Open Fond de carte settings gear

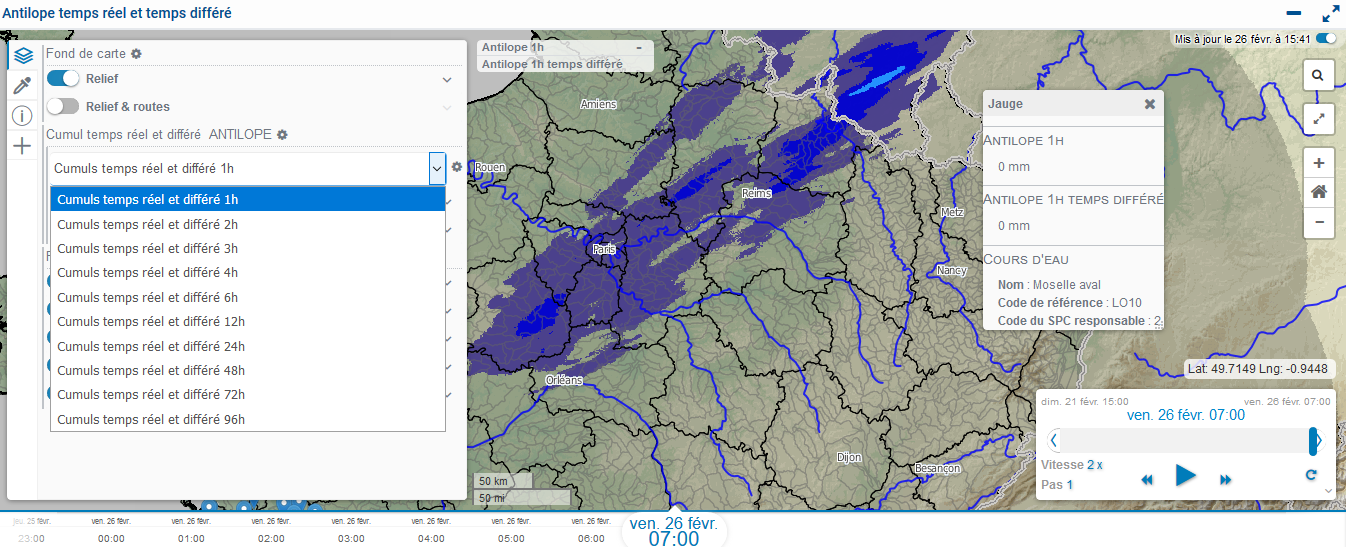coord(137,53)
